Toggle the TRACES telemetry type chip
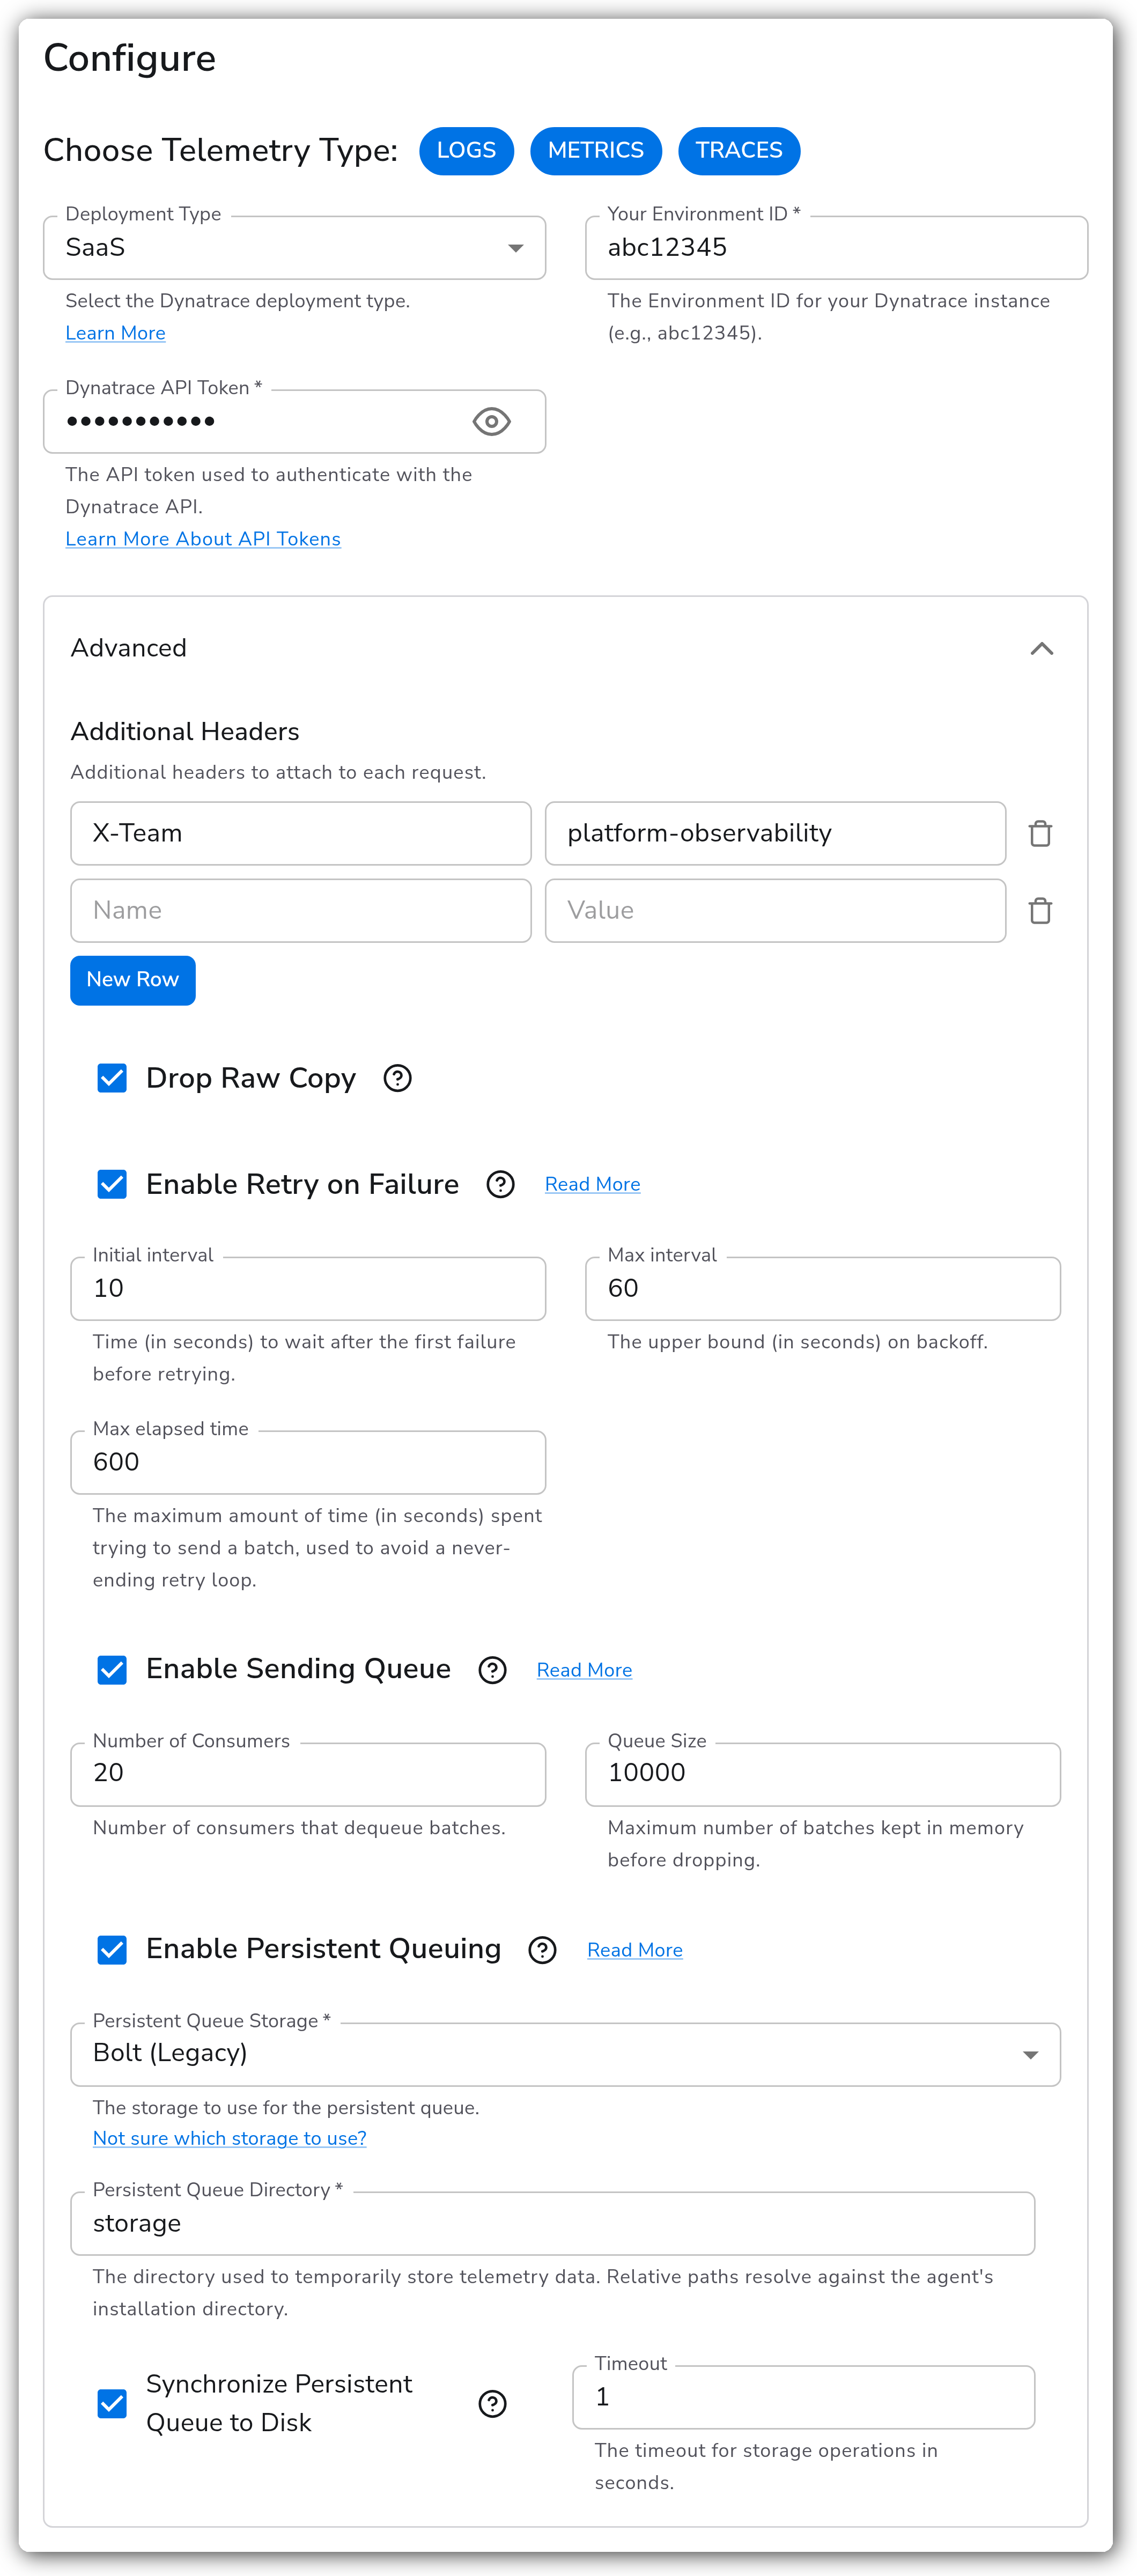The height and width of the screenshot is (2576, 1137). pyautogui.click(x=739, y=151)
